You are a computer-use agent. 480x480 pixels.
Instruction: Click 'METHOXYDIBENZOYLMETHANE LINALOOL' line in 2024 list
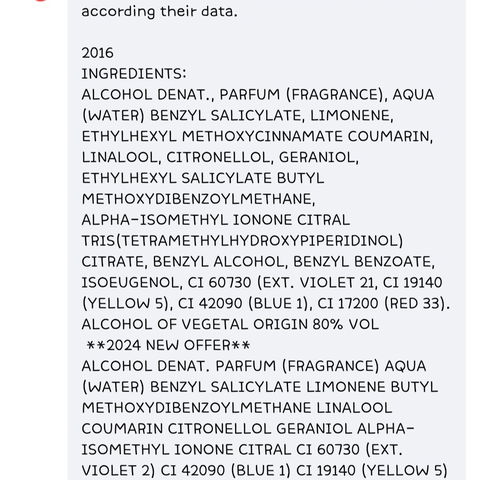click(x=237, y=408)
